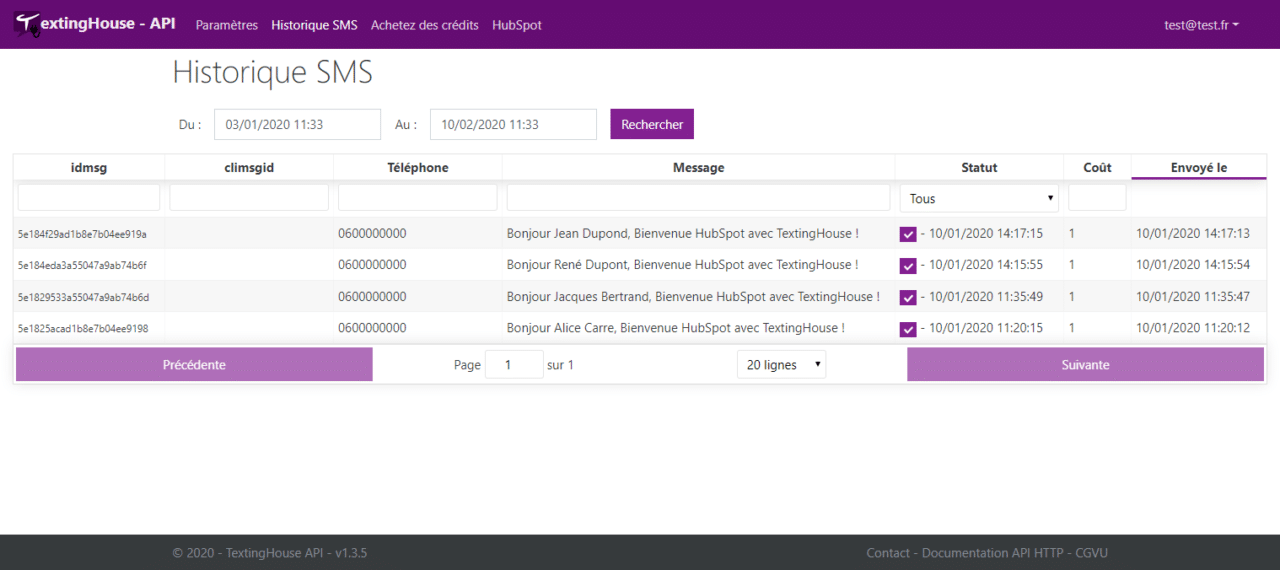This screenshot has height=570, width=1280.
Task: Sort by the Envoyé le column header
Action: (1198, 168)
